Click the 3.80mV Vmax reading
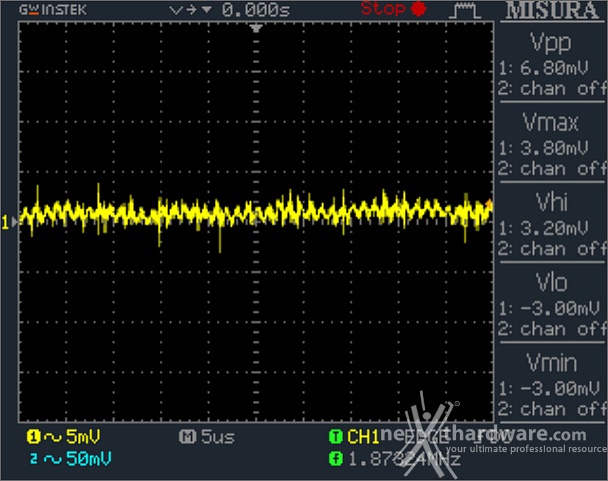Screen dimensions: 608x481 [554, 148]
